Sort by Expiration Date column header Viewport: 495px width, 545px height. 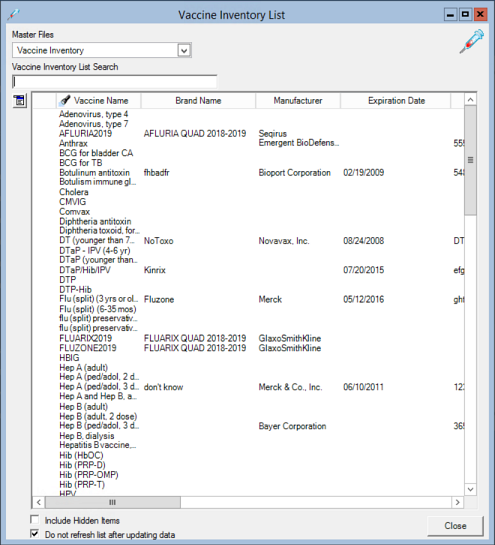pos(396,101)
